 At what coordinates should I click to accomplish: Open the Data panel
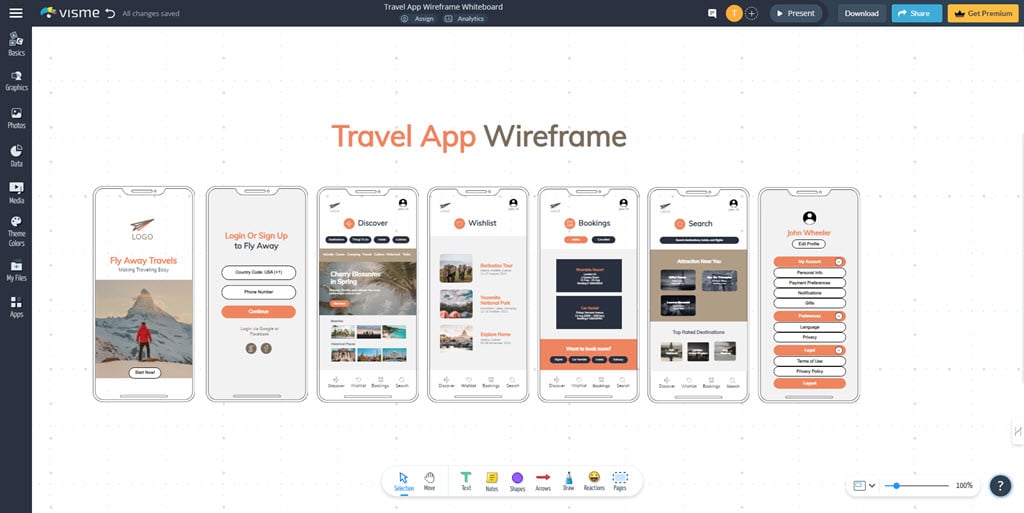pos(16,156)
